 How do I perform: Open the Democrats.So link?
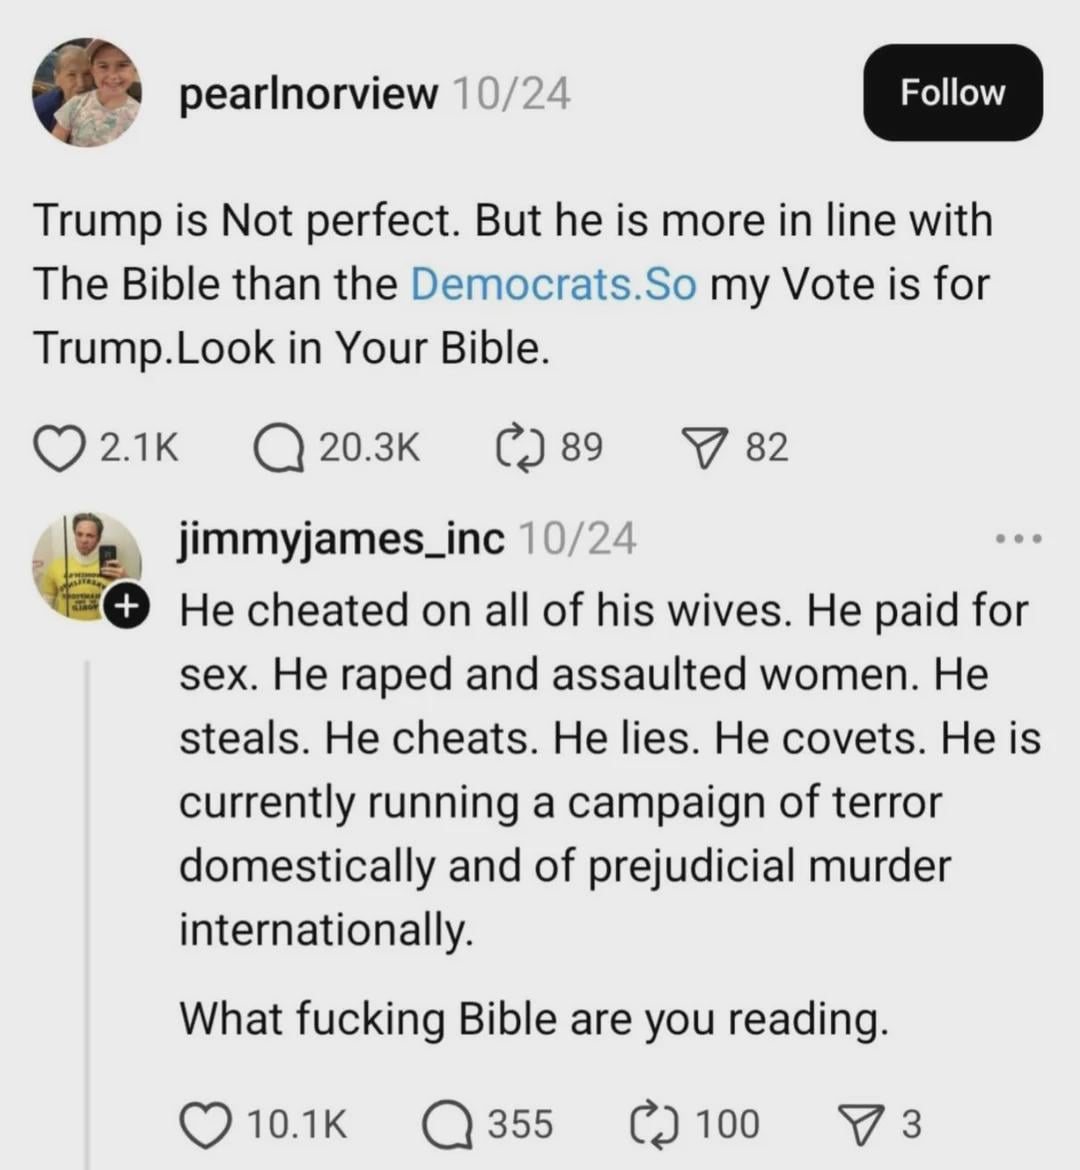point(553,284)
